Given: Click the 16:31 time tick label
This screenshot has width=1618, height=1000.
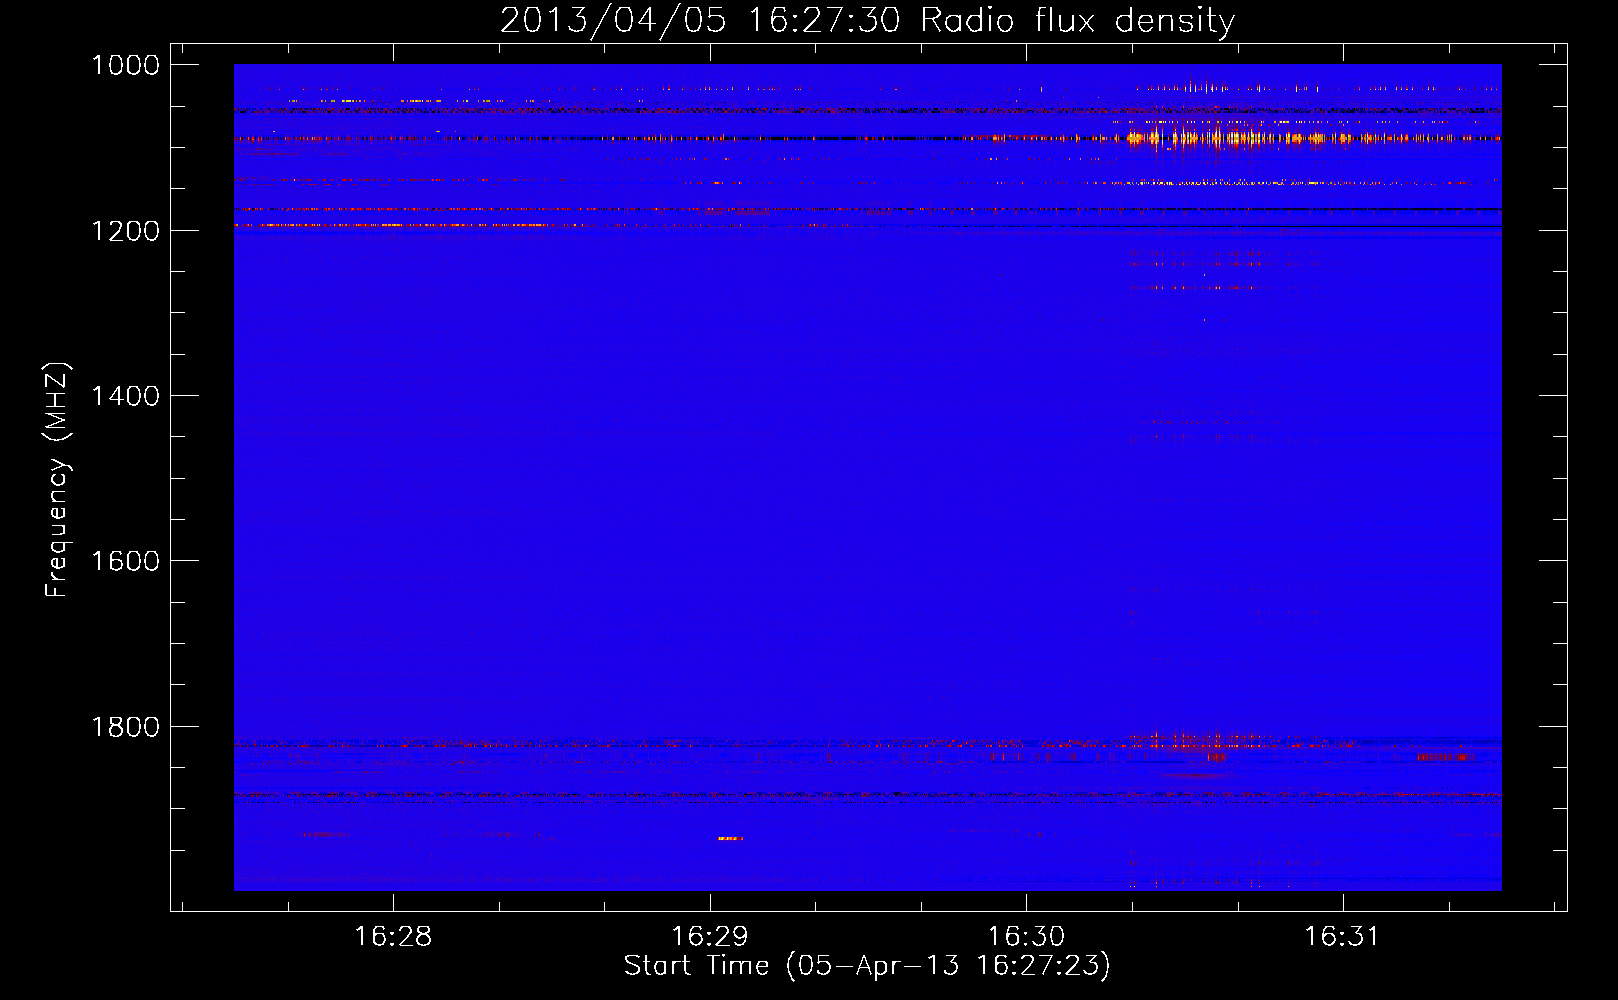Looking at the screenshot, I should click(1342, 936).
